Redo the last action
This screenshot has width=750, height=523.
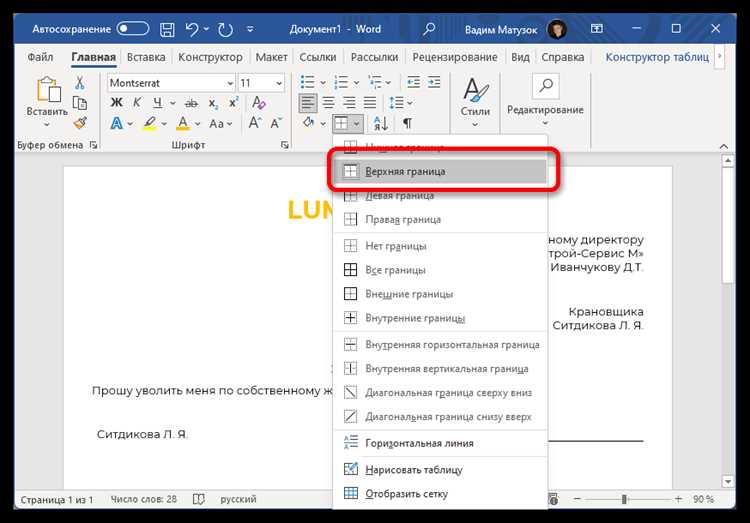225,29
